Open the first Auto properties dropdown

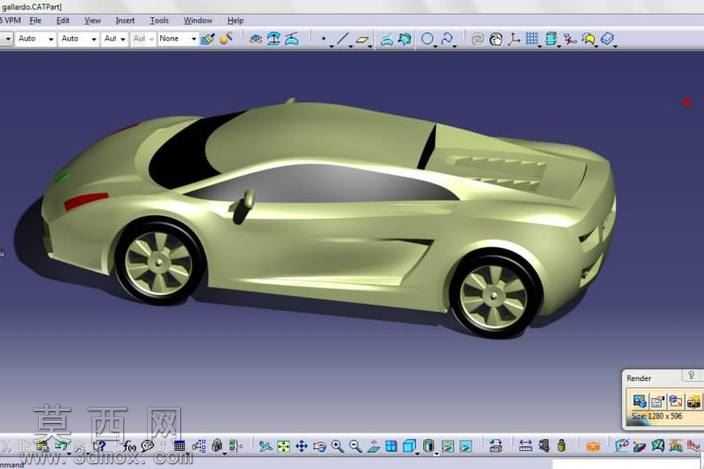click(x=35, y=39)
